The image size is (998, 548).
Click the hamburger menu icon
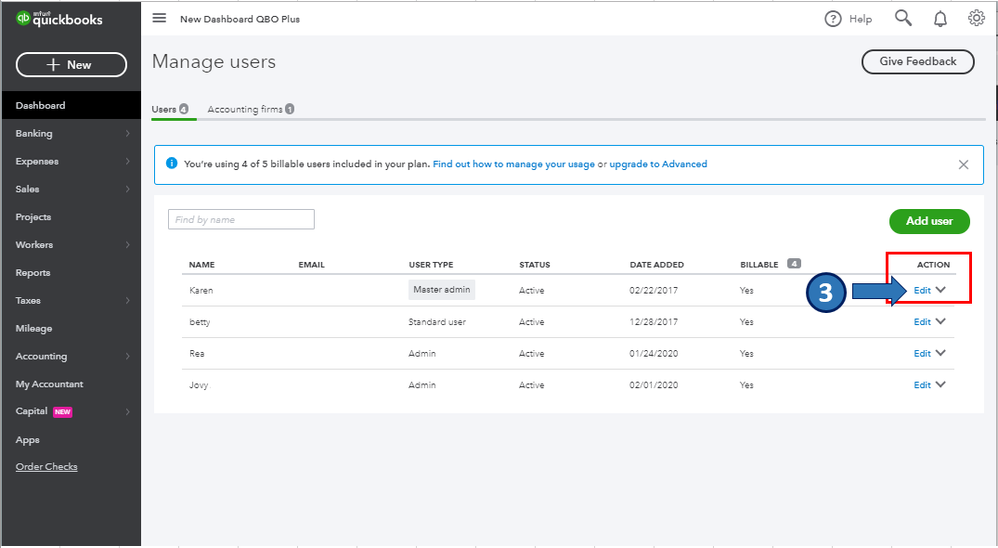click(160, 18)
